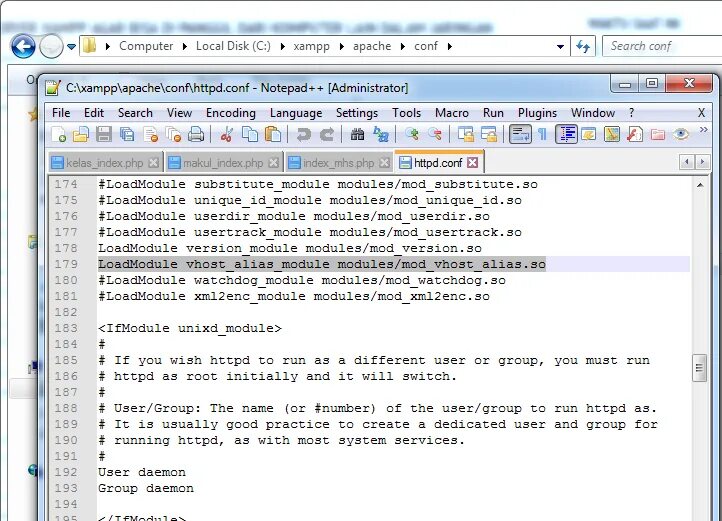Open the Run menu
The height and width of the screenshot is (521, 722).
493,113
